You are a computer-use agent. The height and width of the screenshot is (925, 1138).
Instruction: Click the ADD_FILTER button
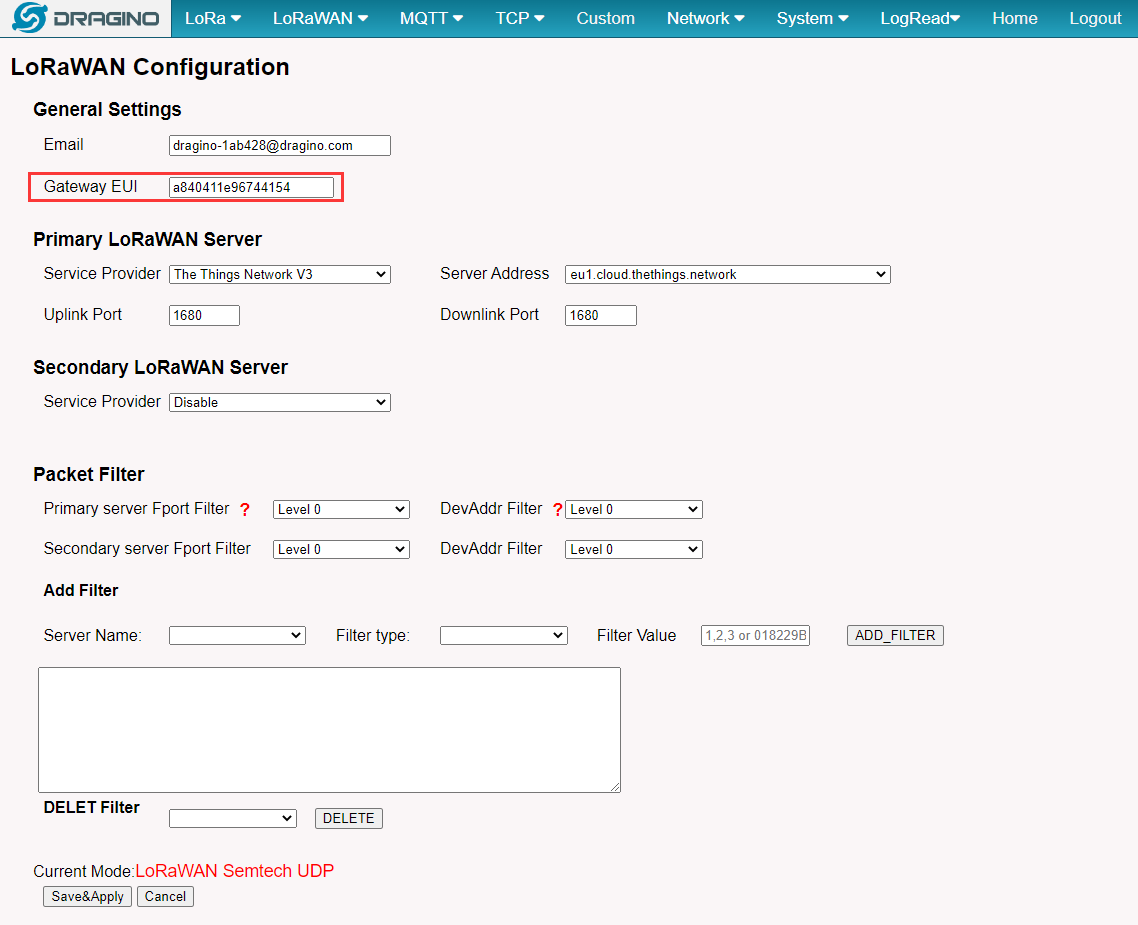pos(895,636)
